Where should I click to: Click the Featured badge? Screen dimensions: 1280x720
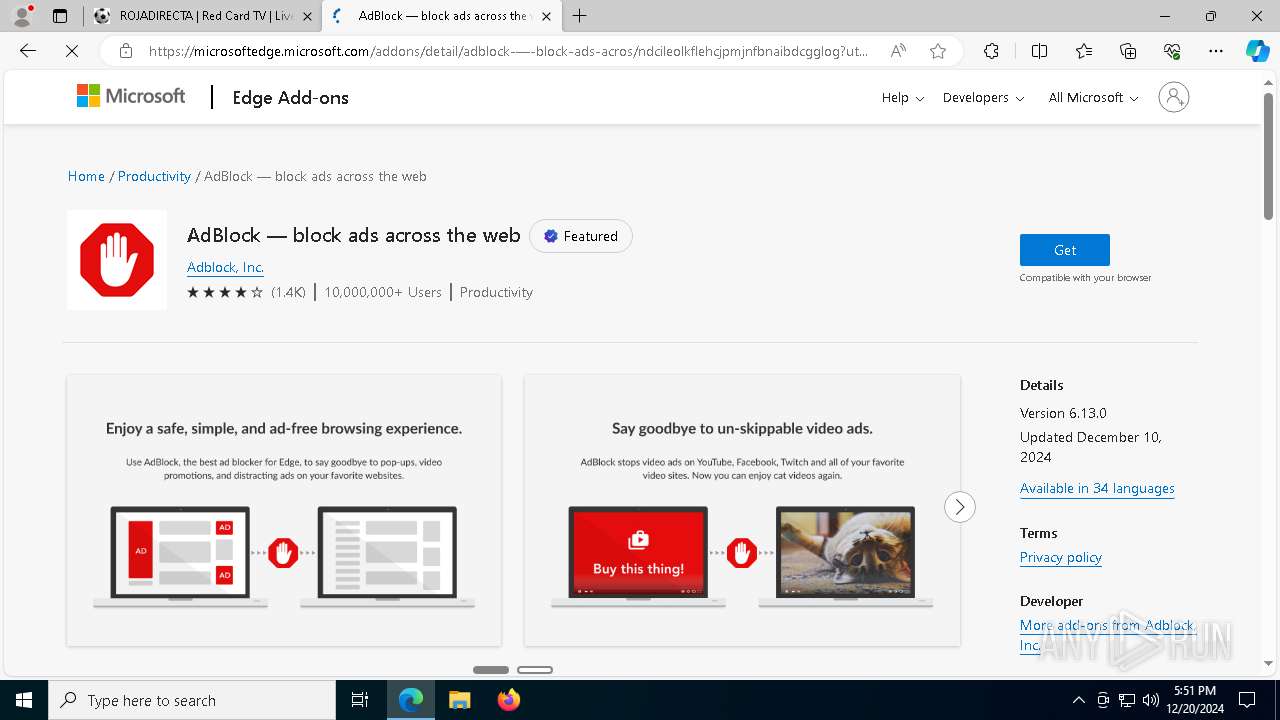[x=581, y=236]
